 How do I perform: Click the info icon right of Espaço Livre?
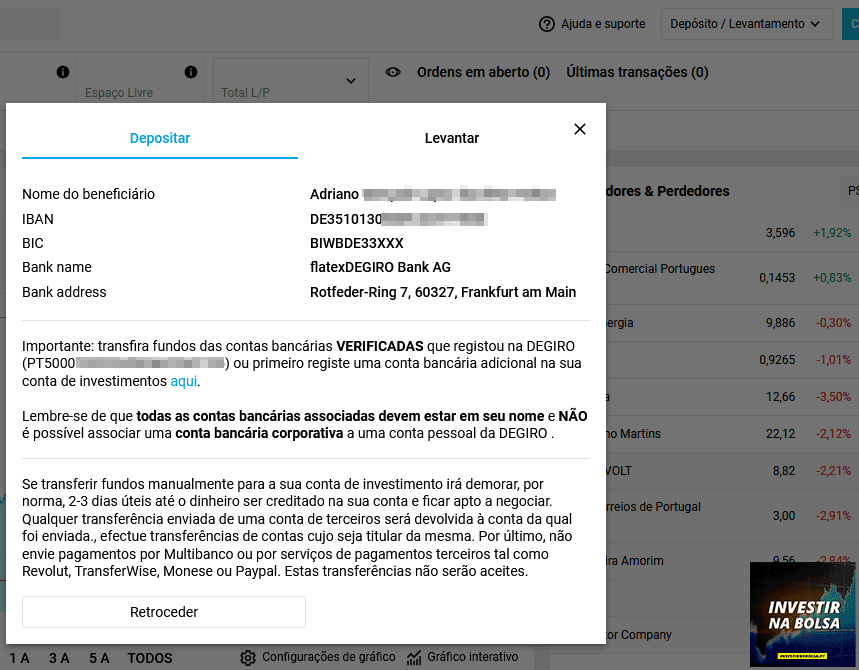point(191,72)
